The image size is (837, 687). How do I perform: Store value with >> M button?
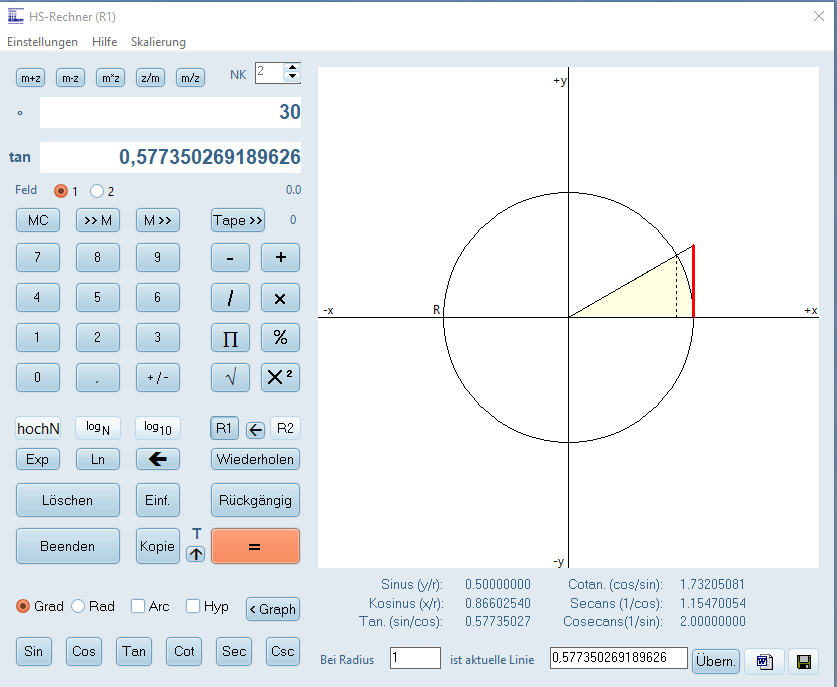pos(98,220)
